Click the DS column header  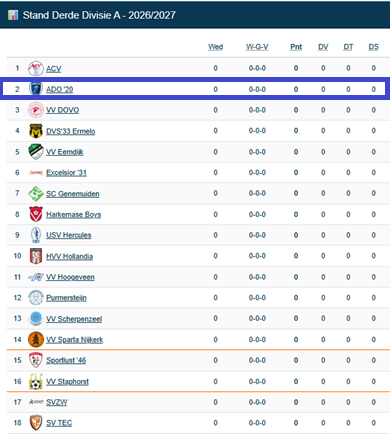[x=373, y=47]
